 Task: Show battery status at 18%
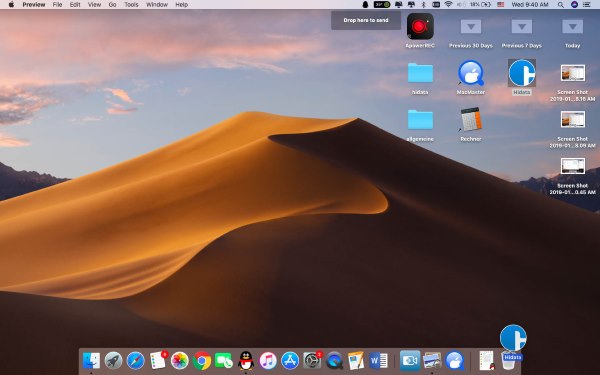point(480,5)
